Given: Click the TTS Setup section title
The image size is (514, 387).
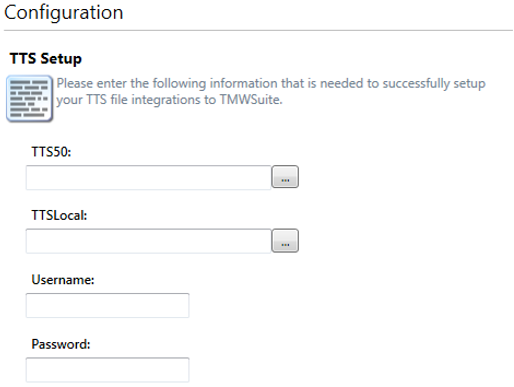Looking at the screenshot, I should (46, 59).
